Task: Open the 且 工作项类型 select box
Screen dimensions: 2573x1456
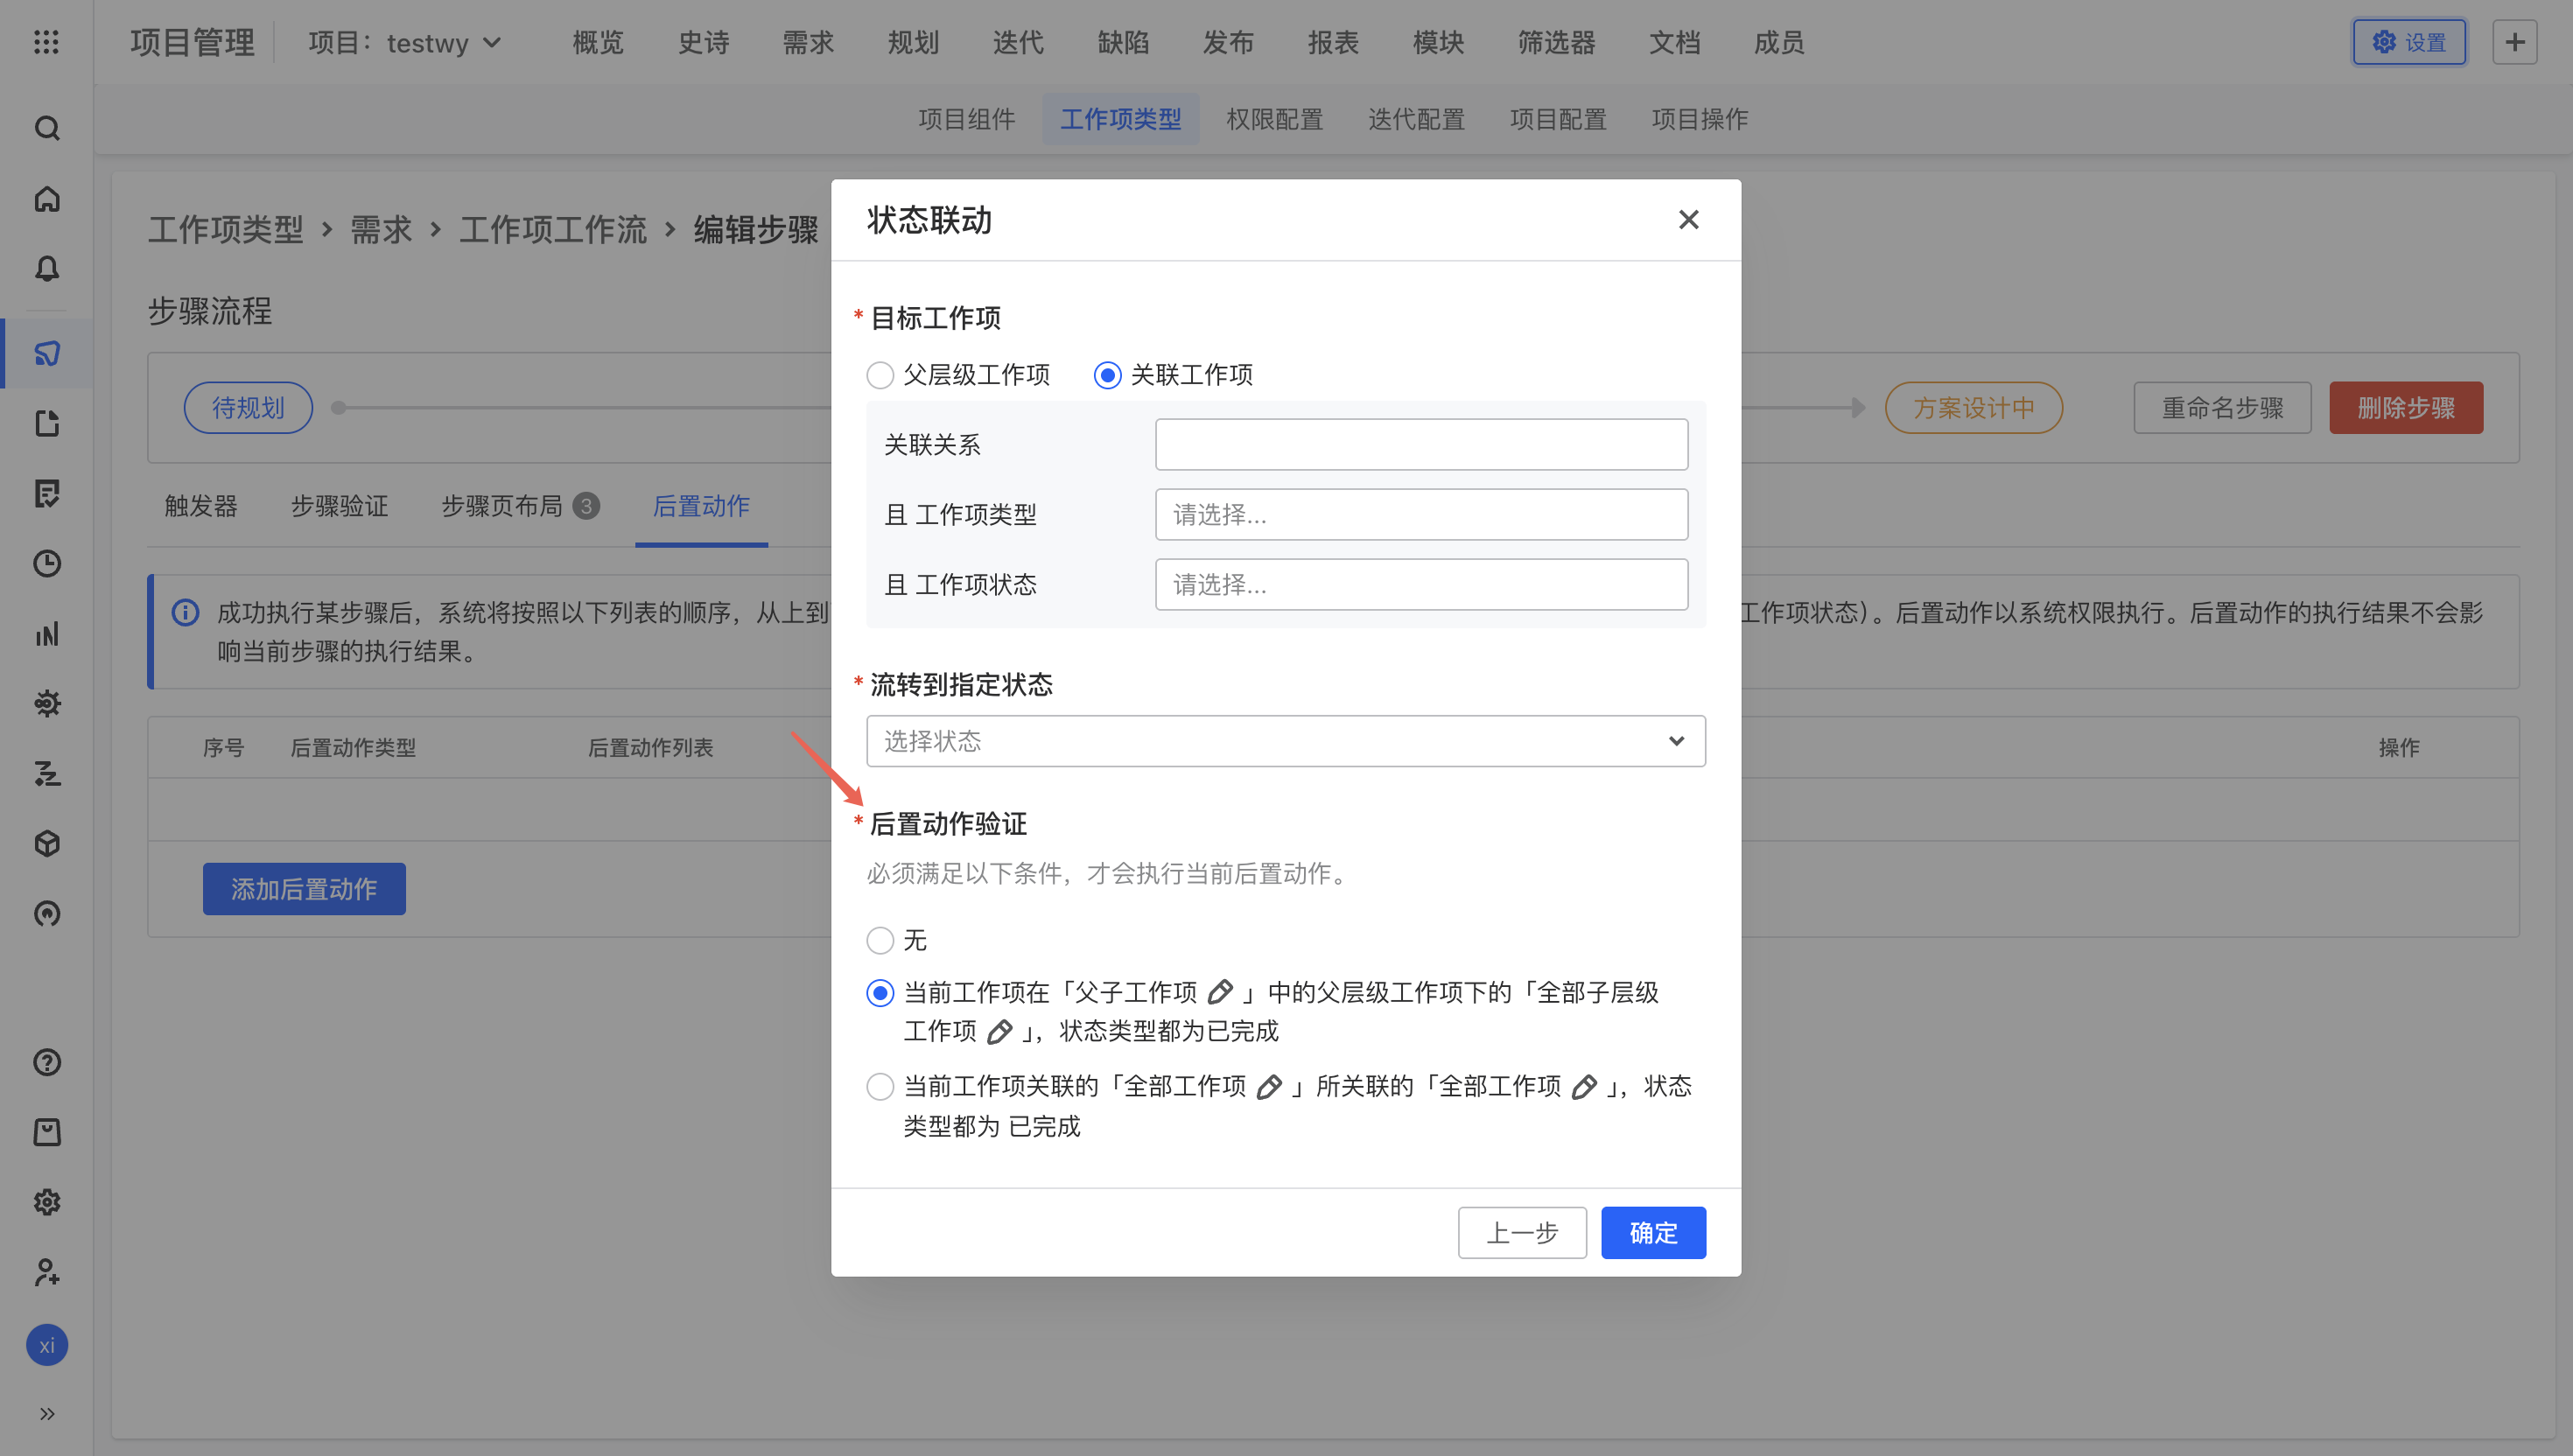Action: pyautogui.click(x=1421, y=514)
